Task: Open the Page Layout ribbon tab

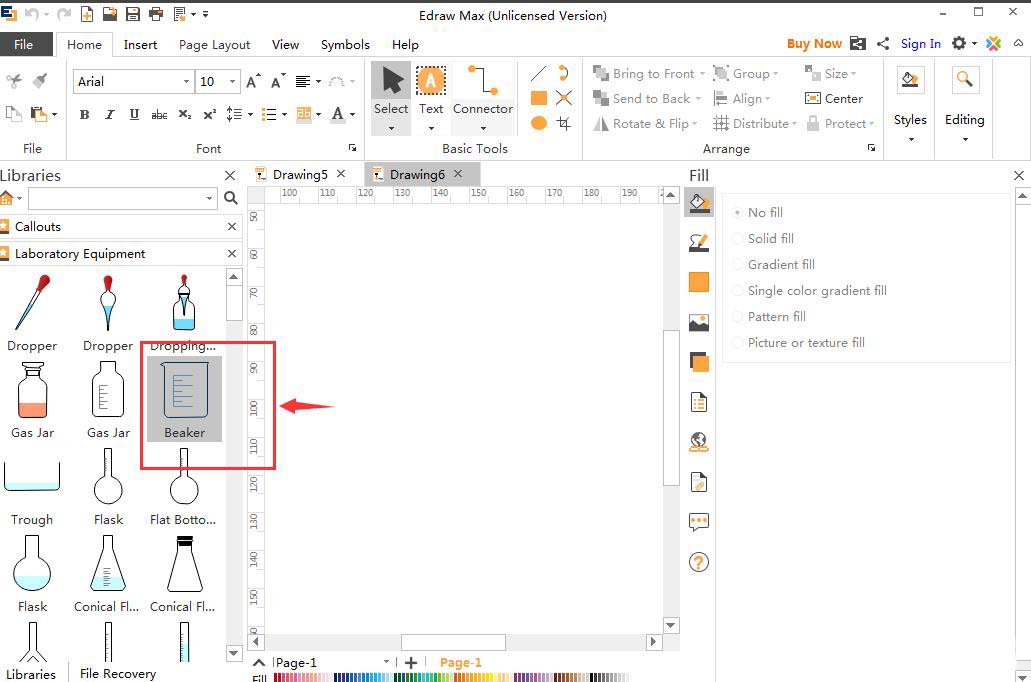Action: click(x=214, y=45)
